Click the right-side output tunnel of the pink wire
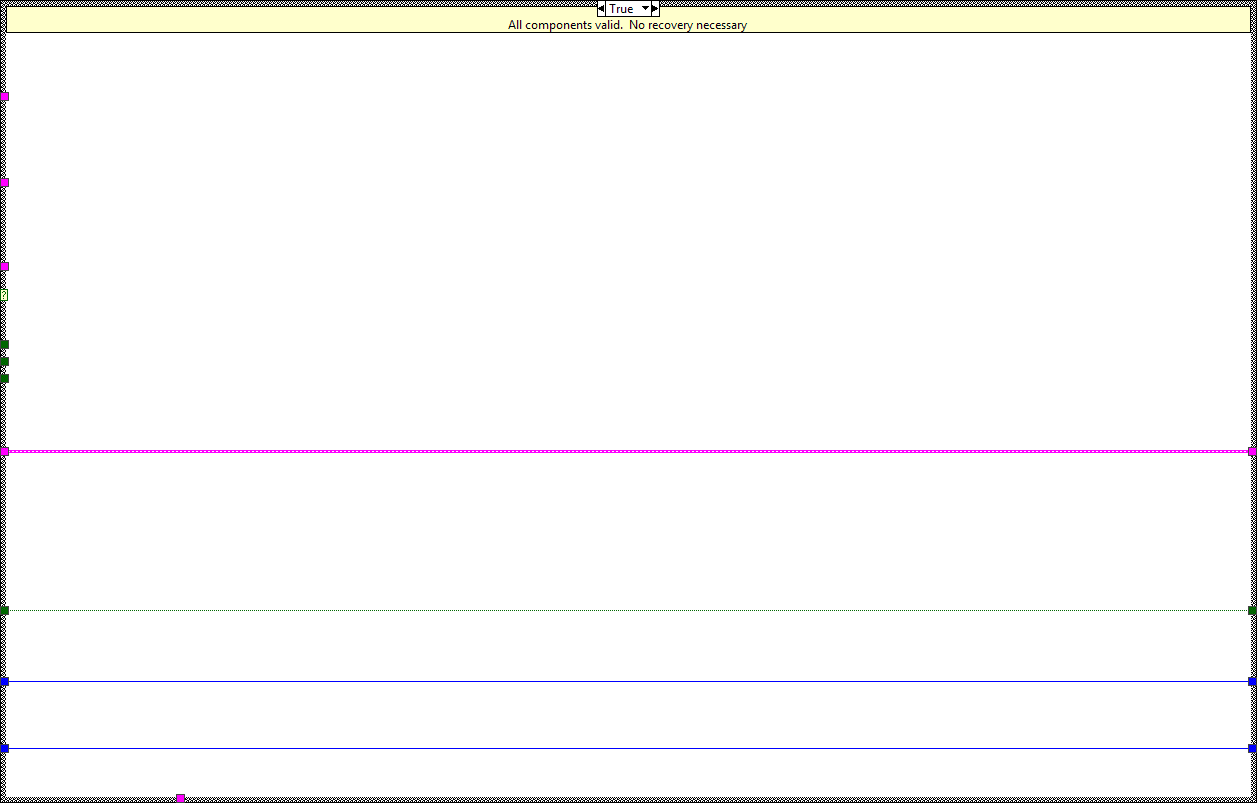This screenshot has height=803, width=1257. coord(1251,452)
